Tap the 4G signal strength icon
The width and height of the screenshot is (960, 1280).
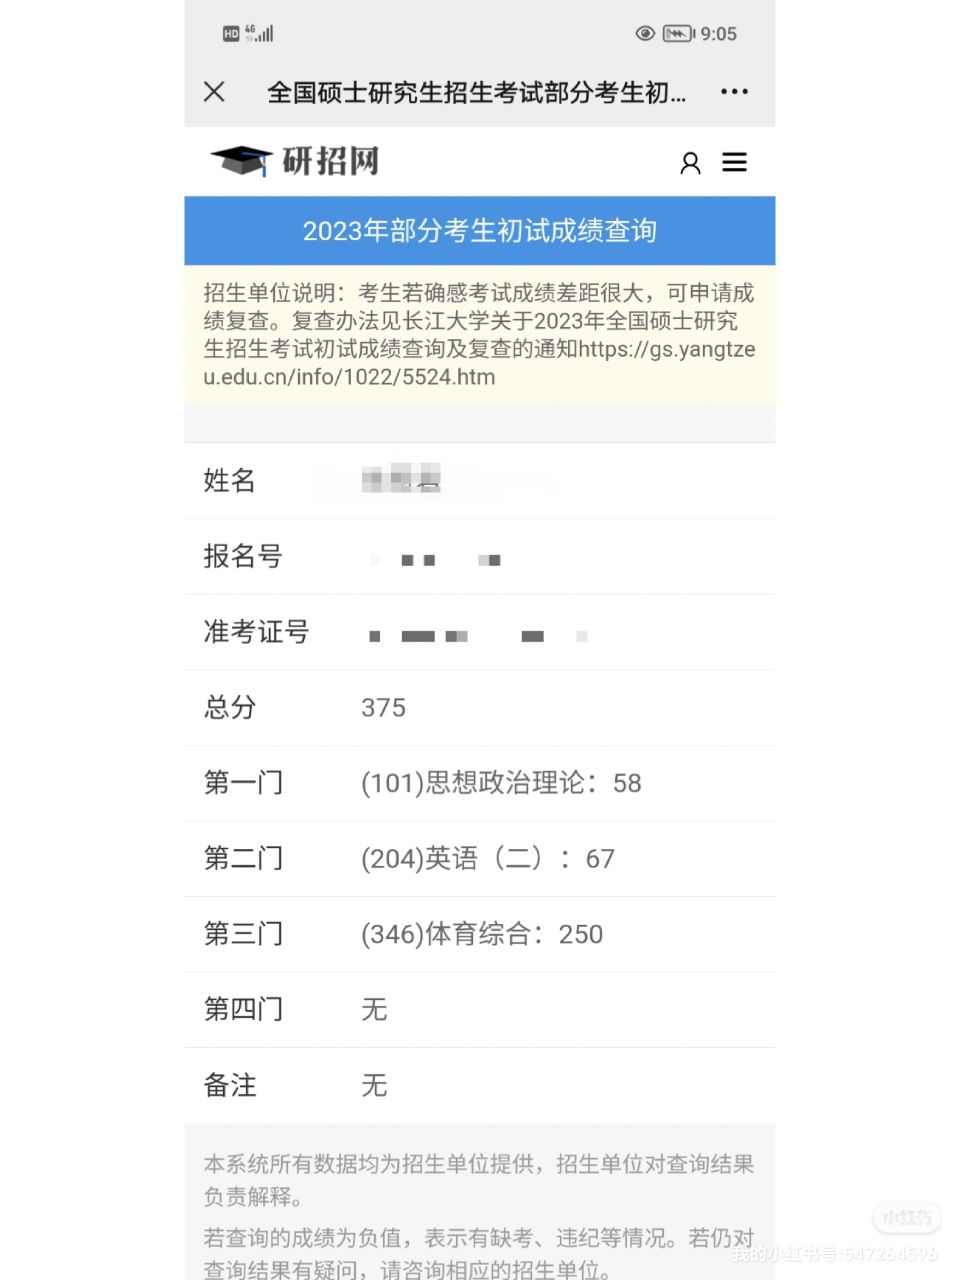coord(259,34)
